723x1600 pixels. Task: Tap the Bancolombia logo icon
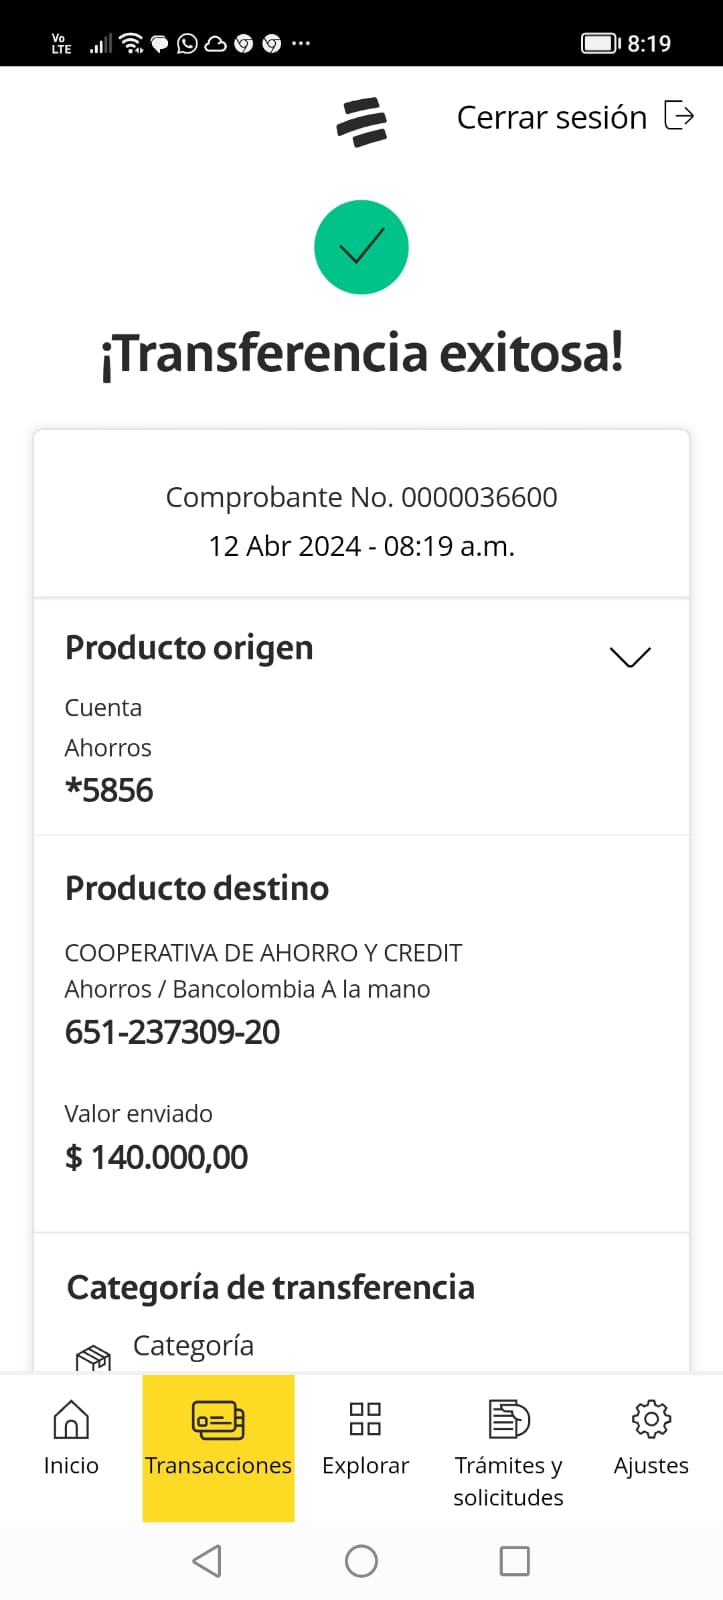pyautogui.click(x=361, y=122)
